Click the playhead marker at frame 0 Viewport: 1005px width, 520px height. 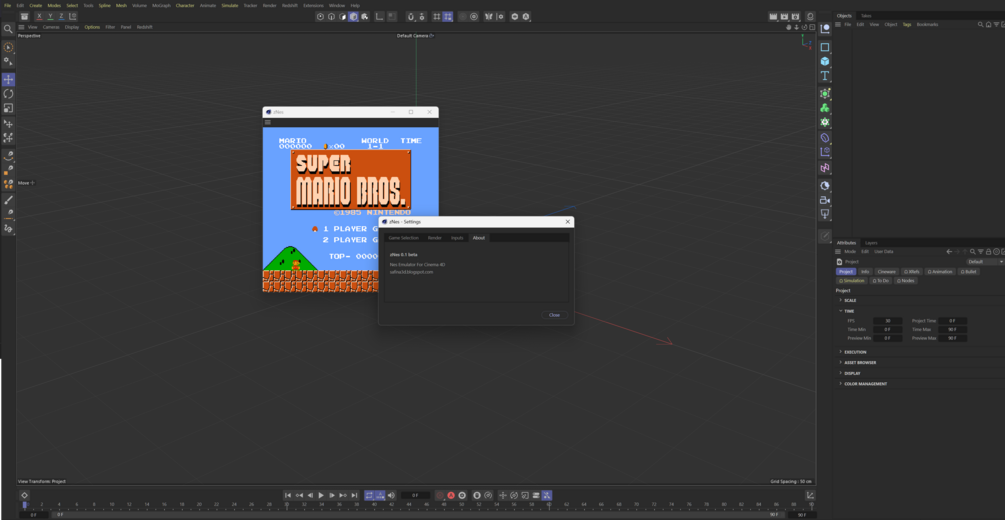(24, 505)
